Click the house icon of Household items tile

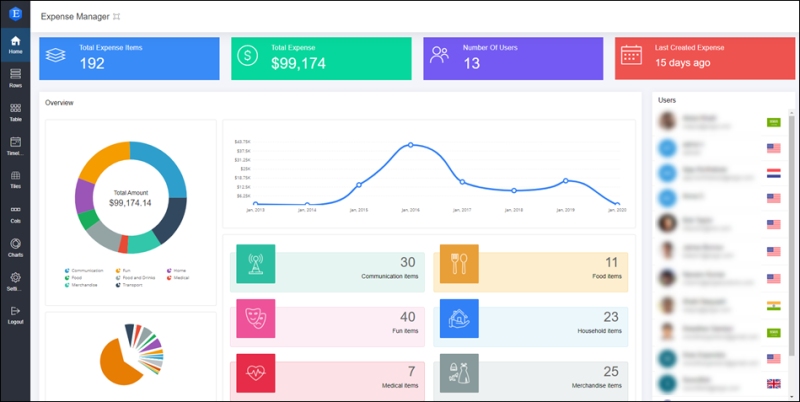(459, 318)
